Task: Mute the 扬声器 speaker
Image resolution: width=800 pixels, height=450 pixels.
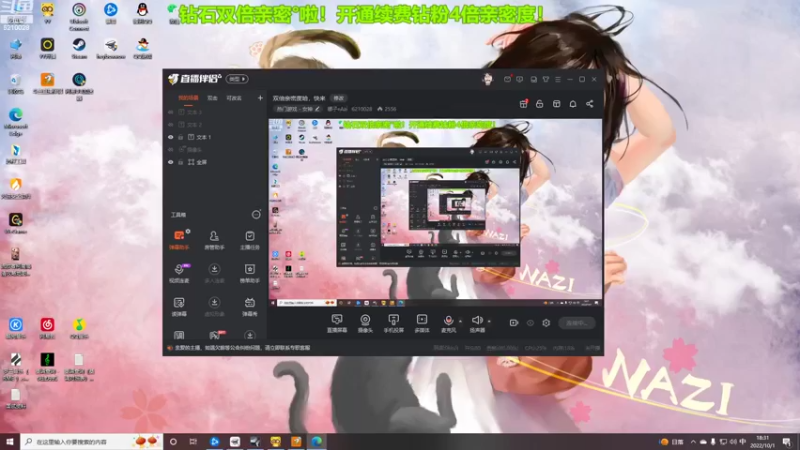Action: (x=477, y=320)
